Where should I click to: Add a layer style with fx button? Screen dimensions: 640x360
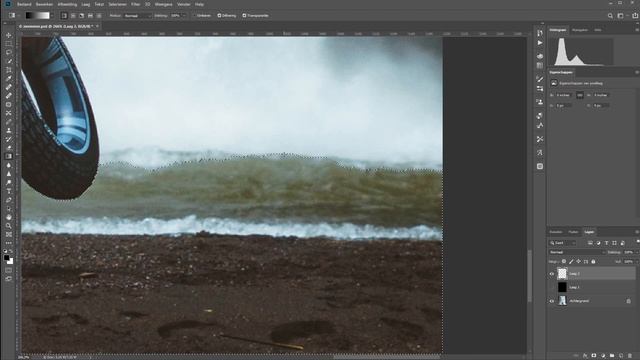585,356
